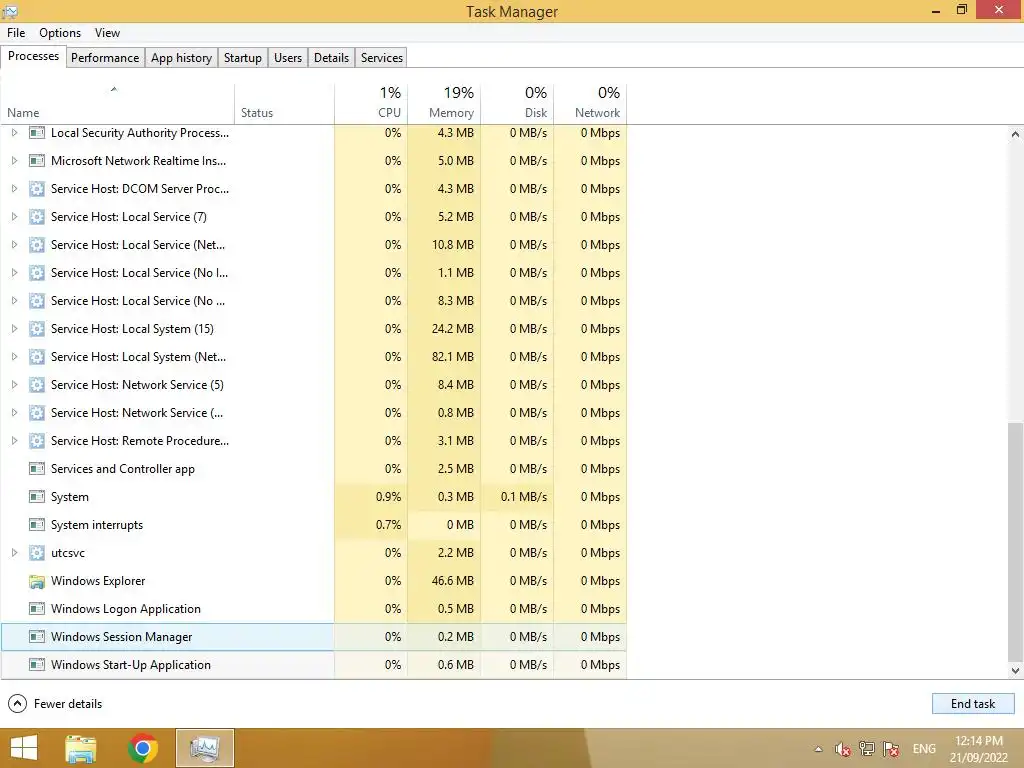Click the Local Security Authority Process icon
This screenshot has height=768, width=1024.
click(x=37, y=133)
